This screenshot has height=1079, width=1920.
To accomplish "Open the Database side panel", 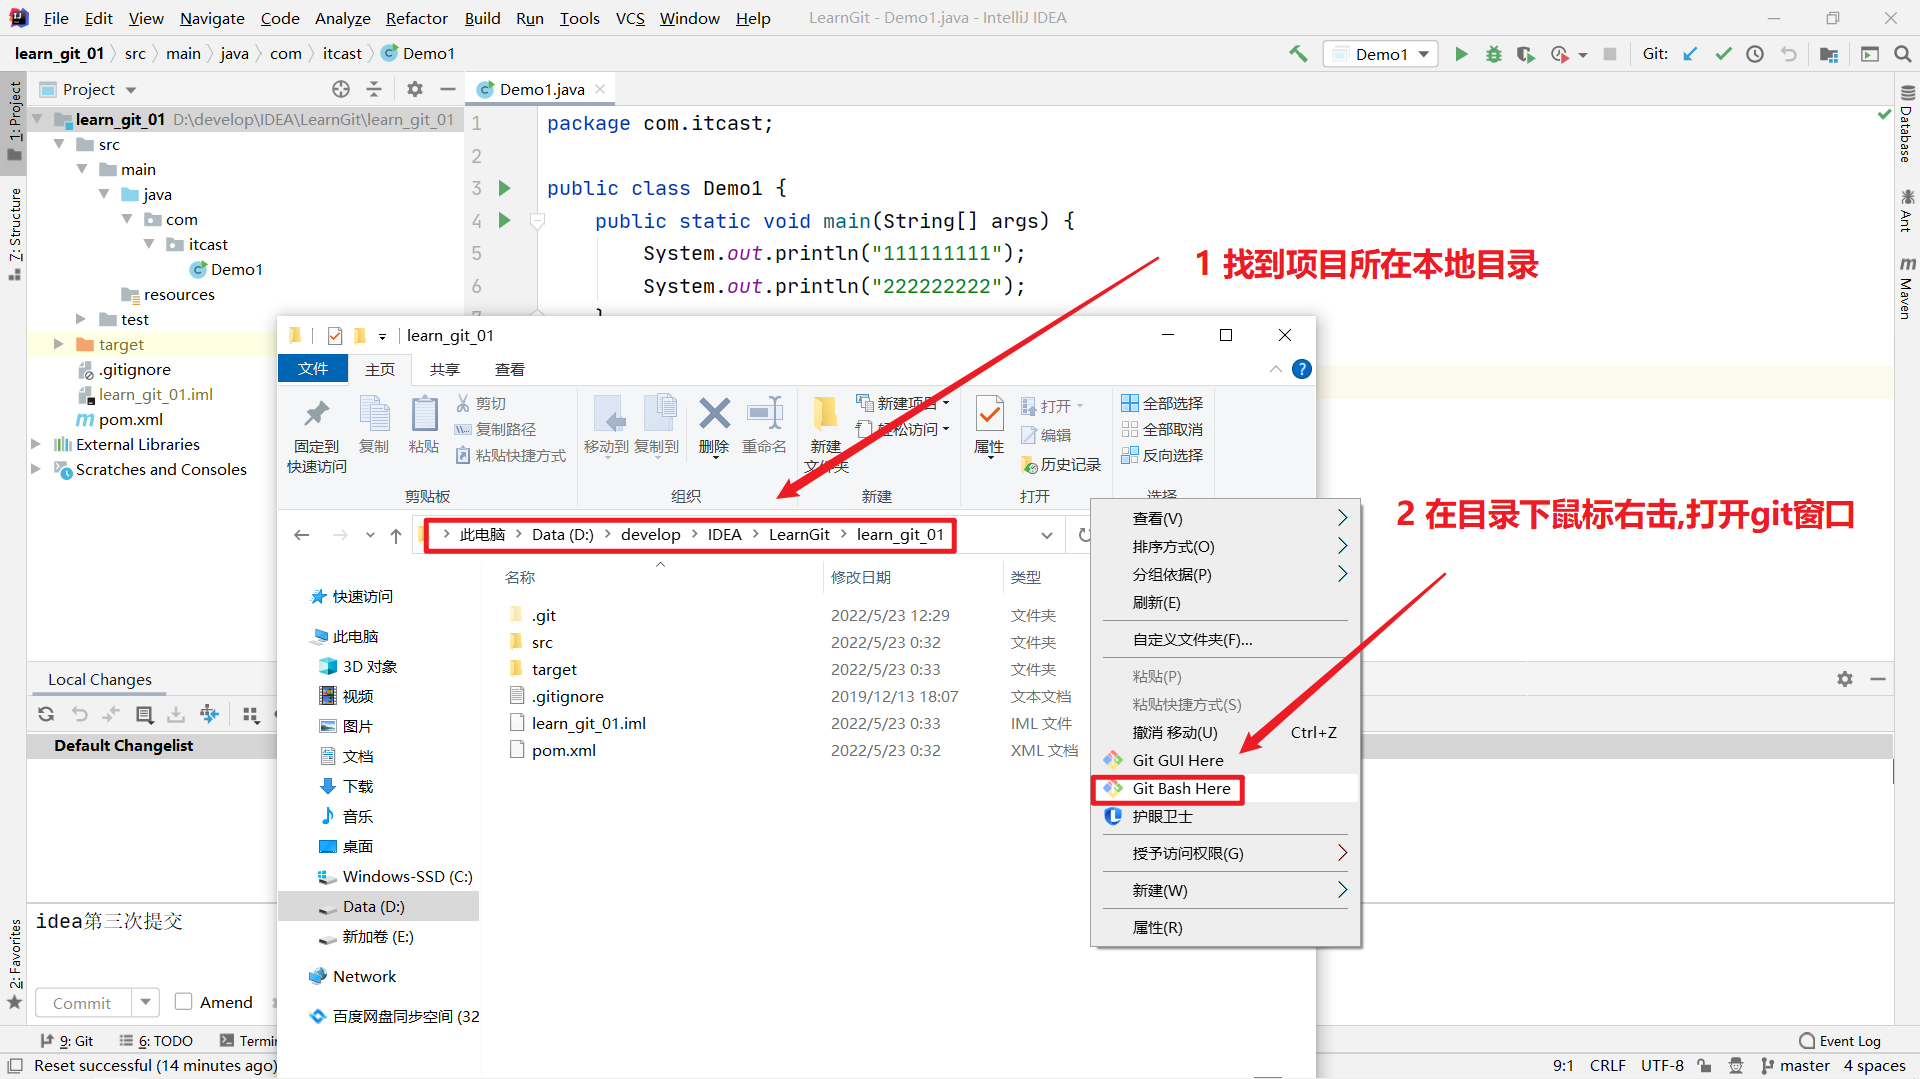I will pos(1907,125).
